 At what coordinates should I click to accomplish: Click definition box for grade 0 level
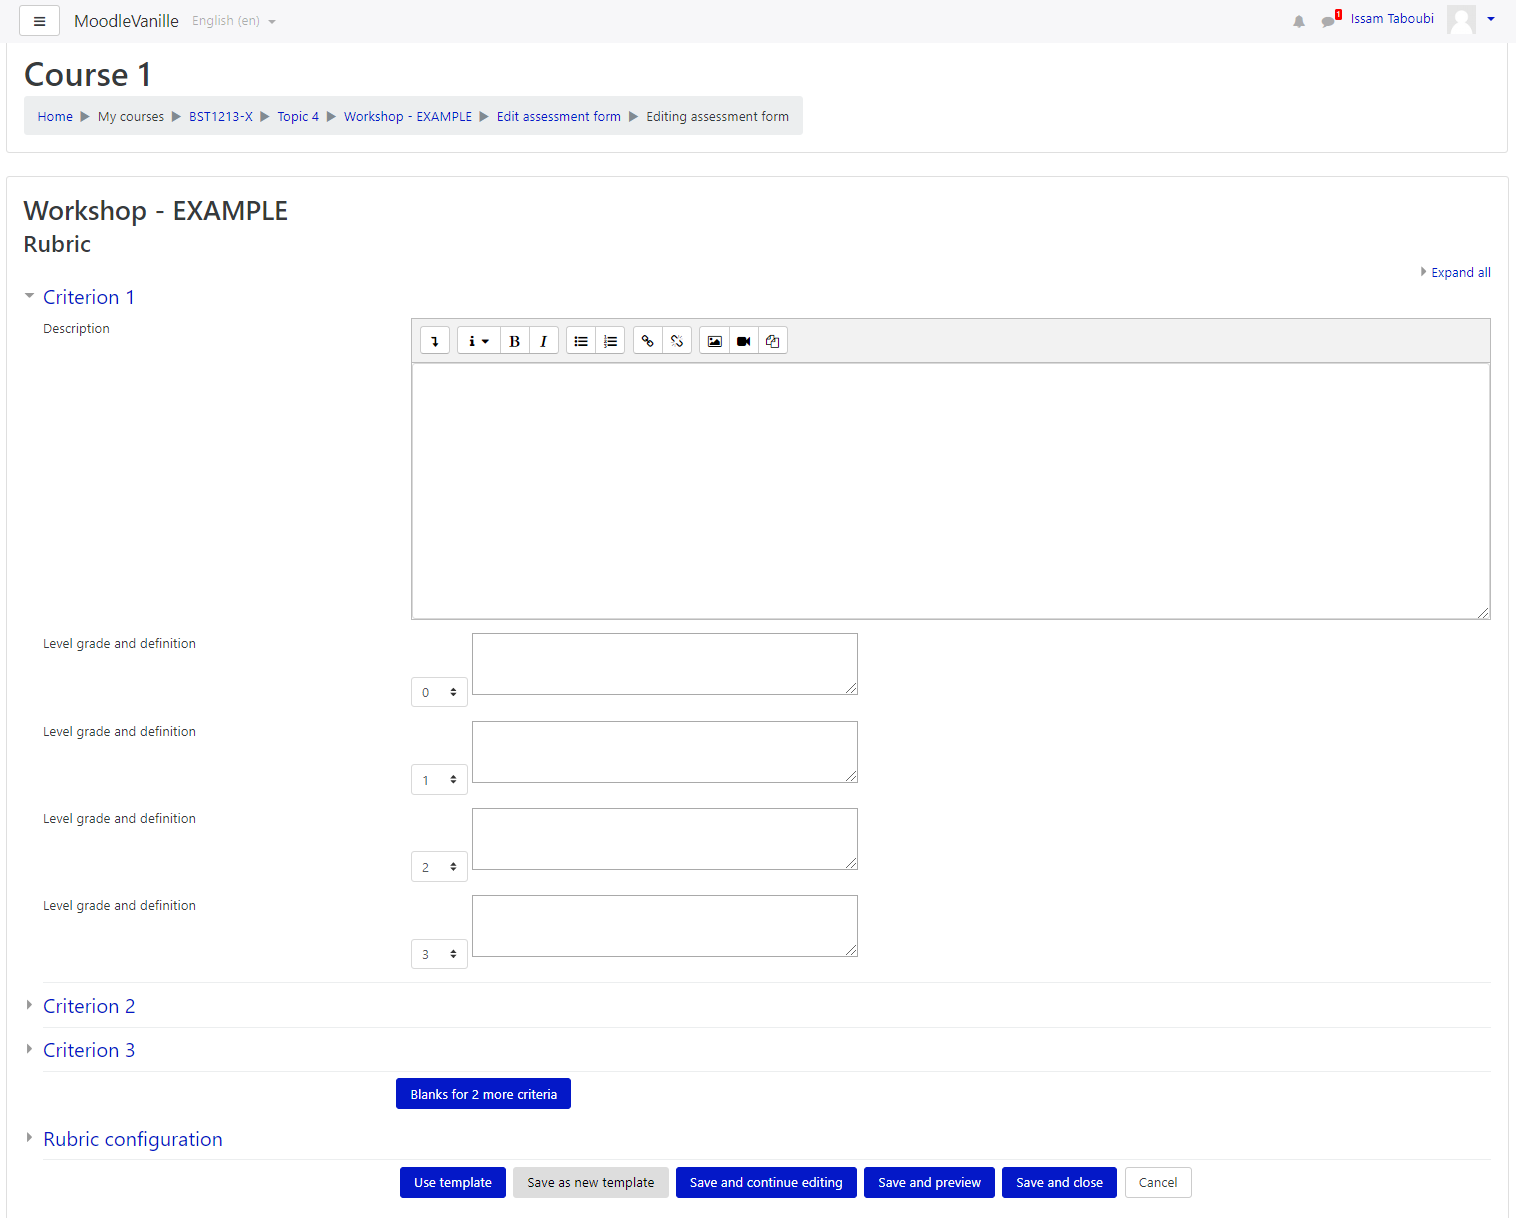point(665,664)
